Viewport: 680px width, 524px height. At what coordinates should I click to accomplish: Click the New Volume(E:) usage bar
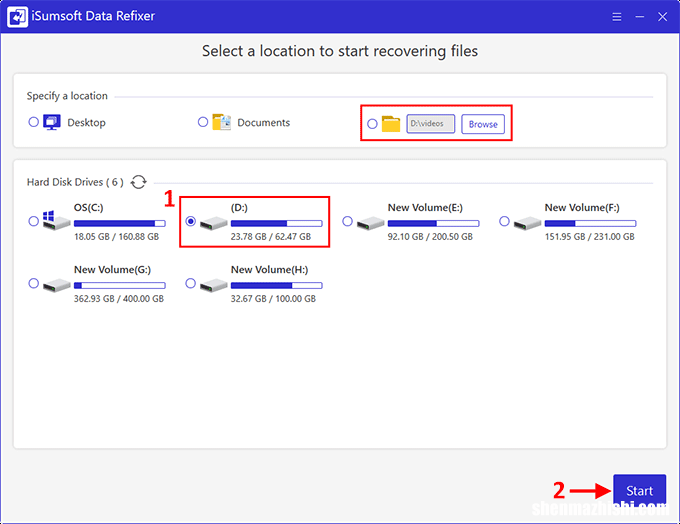434,223
